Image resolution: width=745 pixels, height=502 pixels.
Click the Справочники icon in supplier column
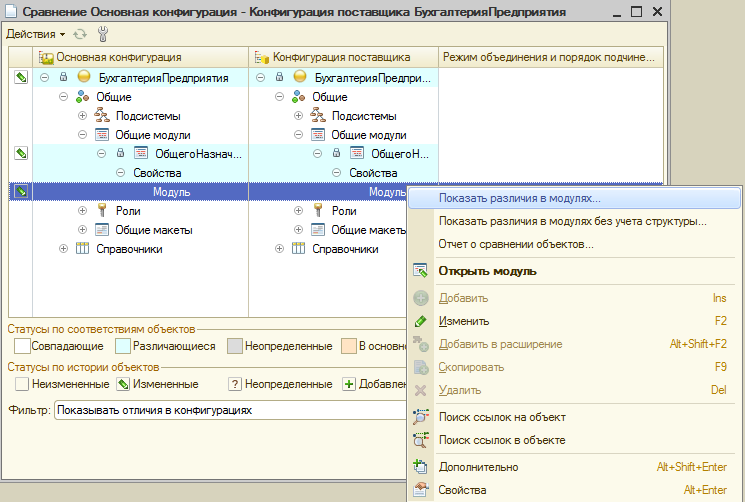click(x=298, y=248)
